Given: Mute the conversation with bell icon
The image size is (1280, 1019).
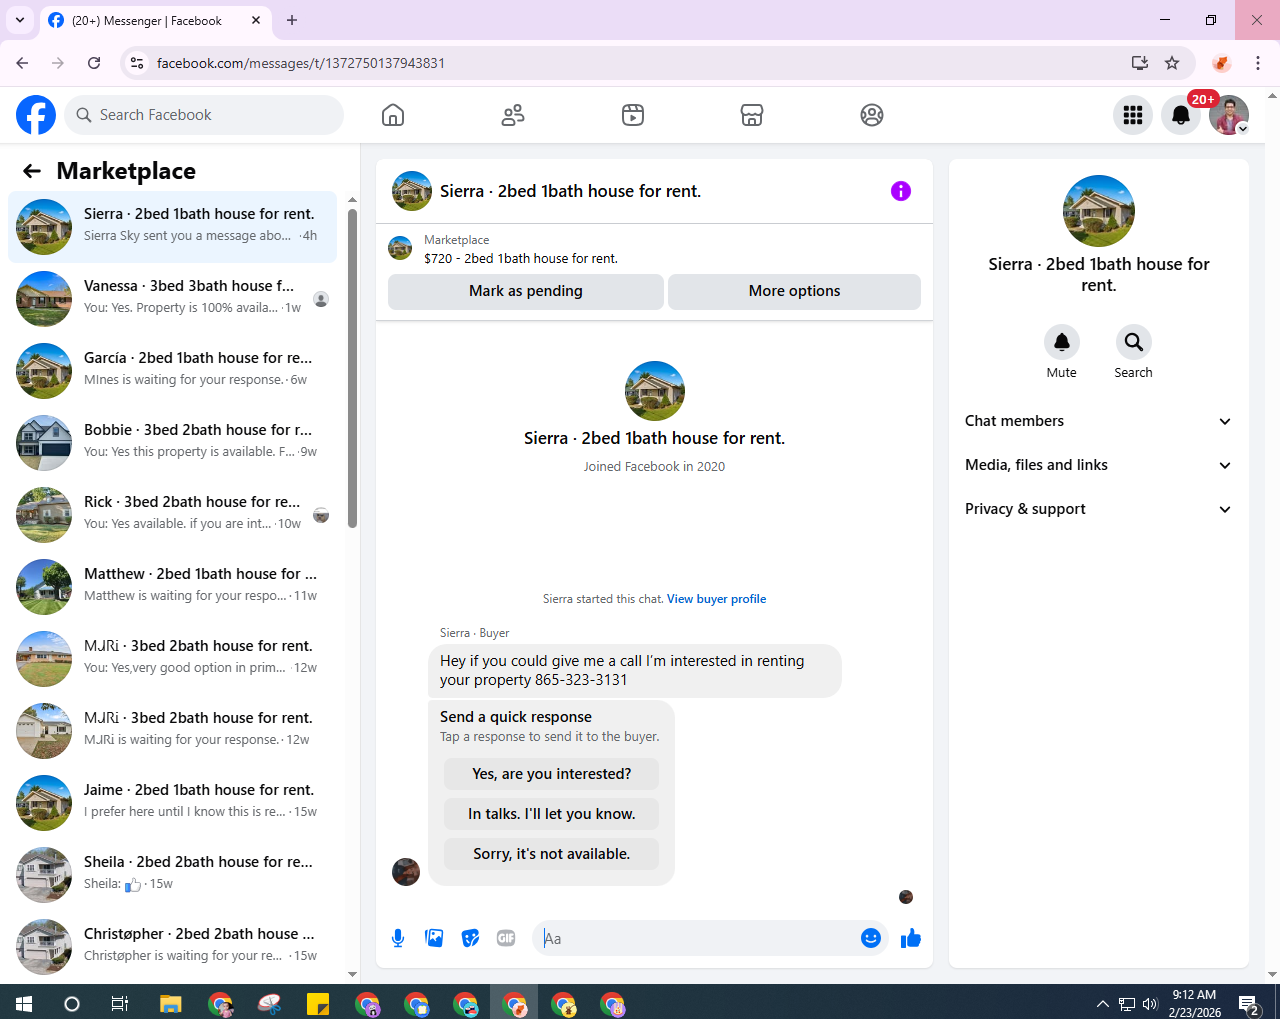Looking at the screenshot, I should pos(1062,342).
